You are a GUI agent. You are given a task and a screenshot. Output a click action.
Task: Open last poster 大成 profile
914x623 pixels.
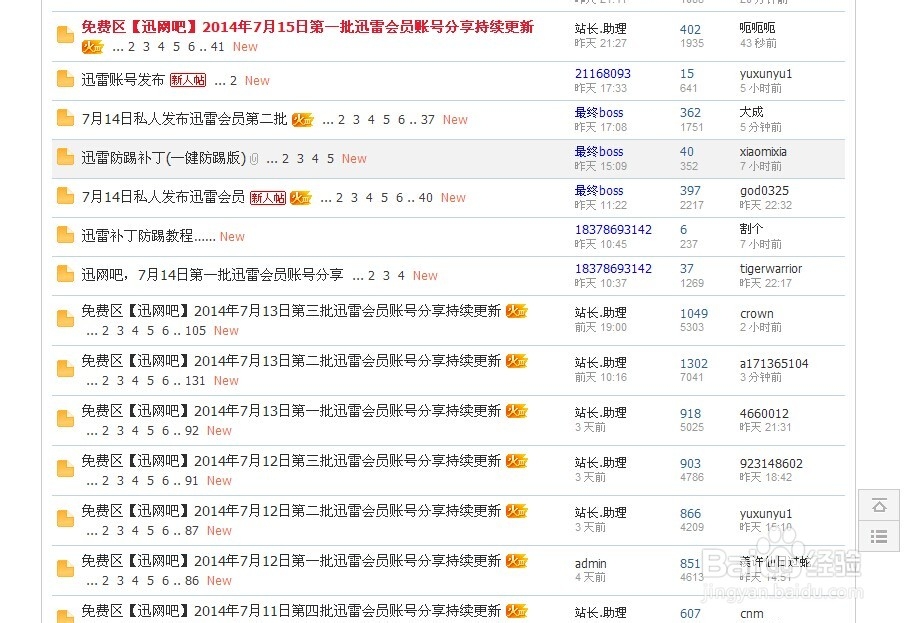[x=751, y=112]
